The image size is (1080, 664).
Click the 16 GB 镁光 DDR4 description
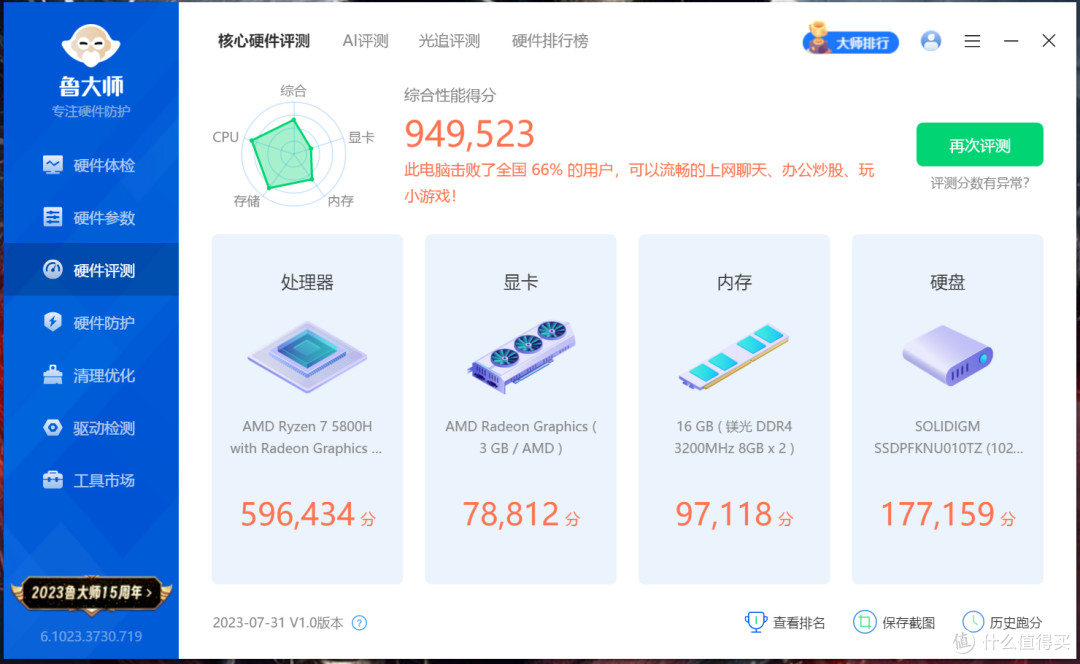point(734,437)
